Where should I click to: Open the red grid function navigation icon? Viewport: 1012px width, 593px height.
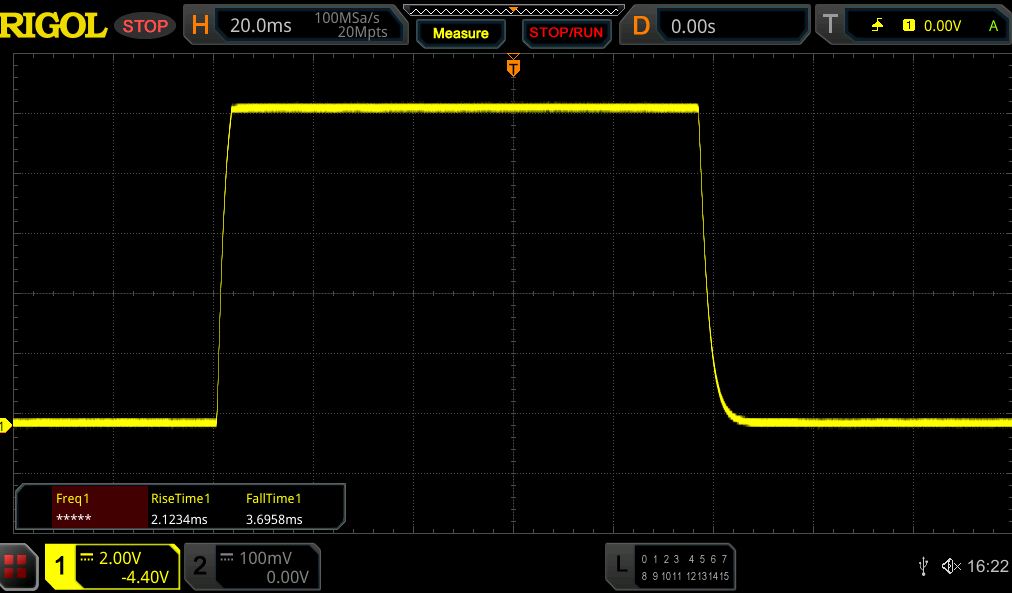tap(15, 566)
